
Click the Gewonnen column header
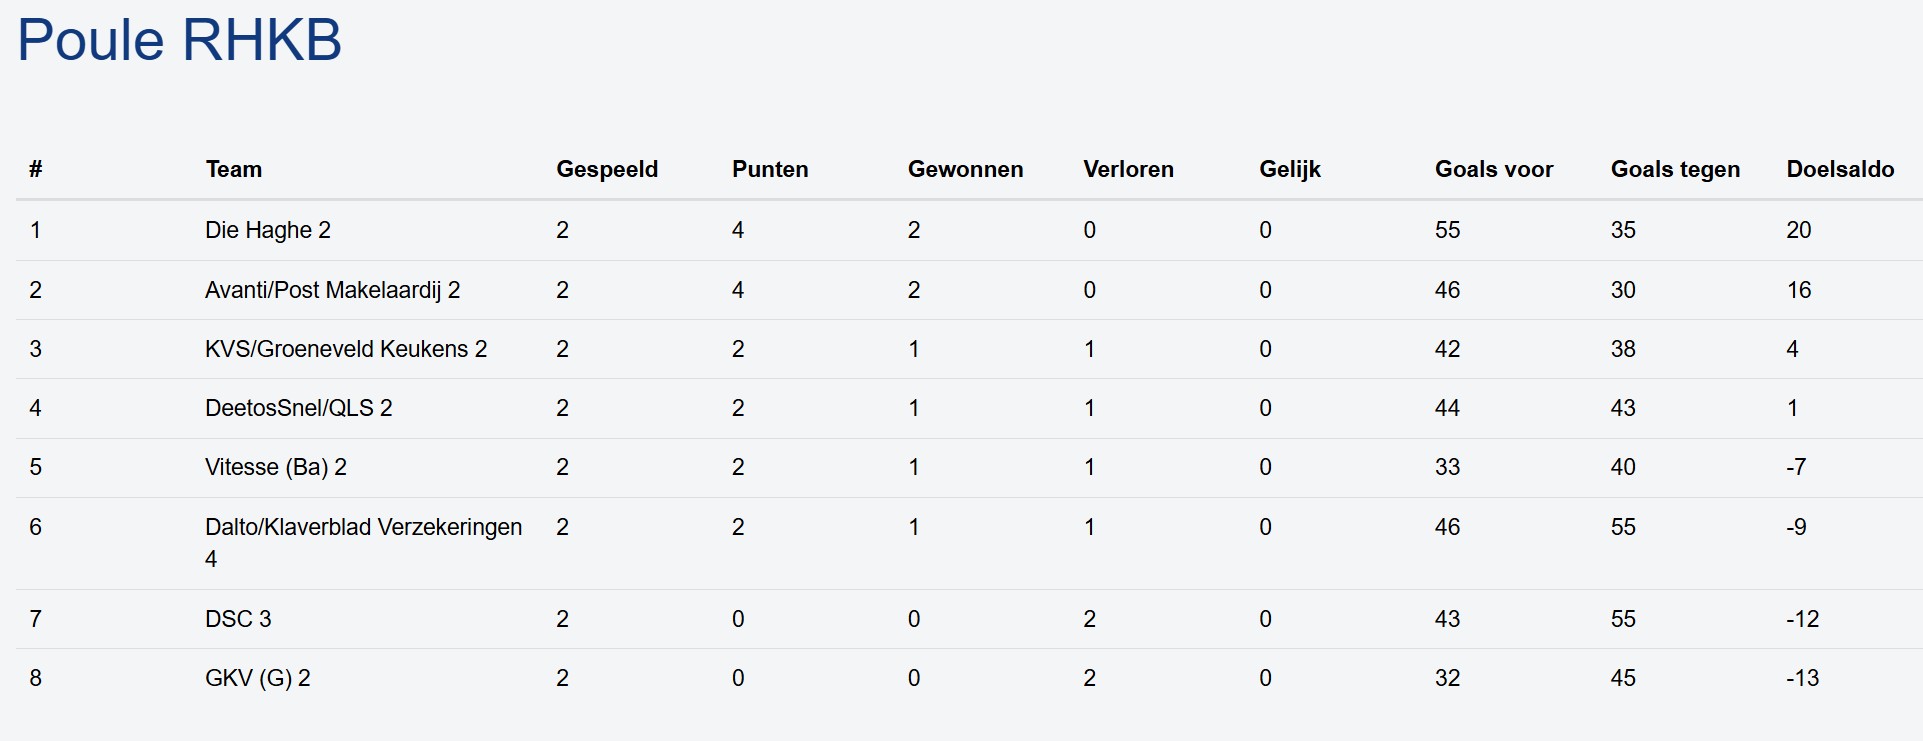click(x=965, y=169)
